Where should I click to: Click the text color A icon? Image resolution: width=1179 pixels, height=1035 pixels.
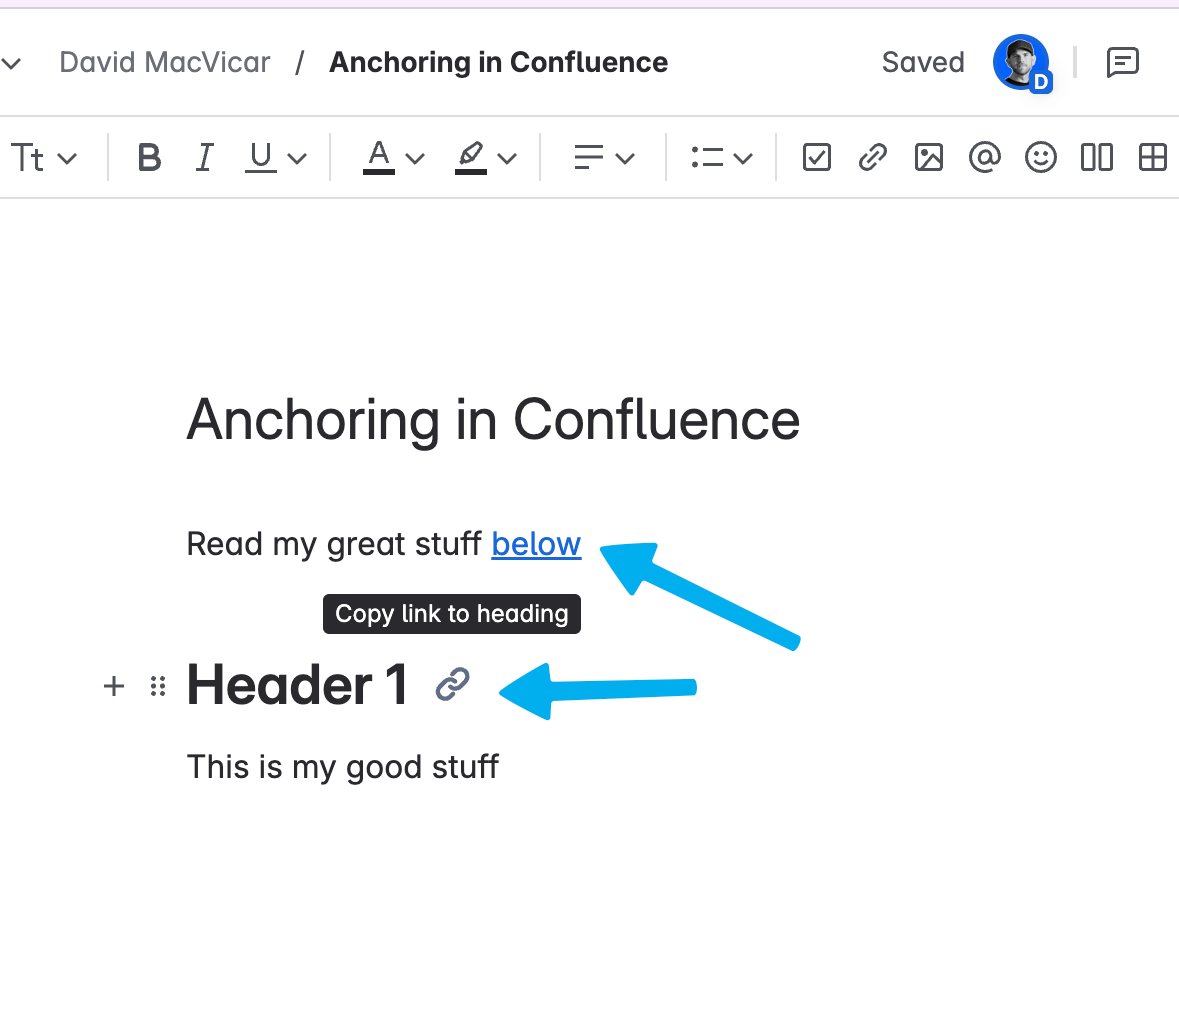point(379,158)
